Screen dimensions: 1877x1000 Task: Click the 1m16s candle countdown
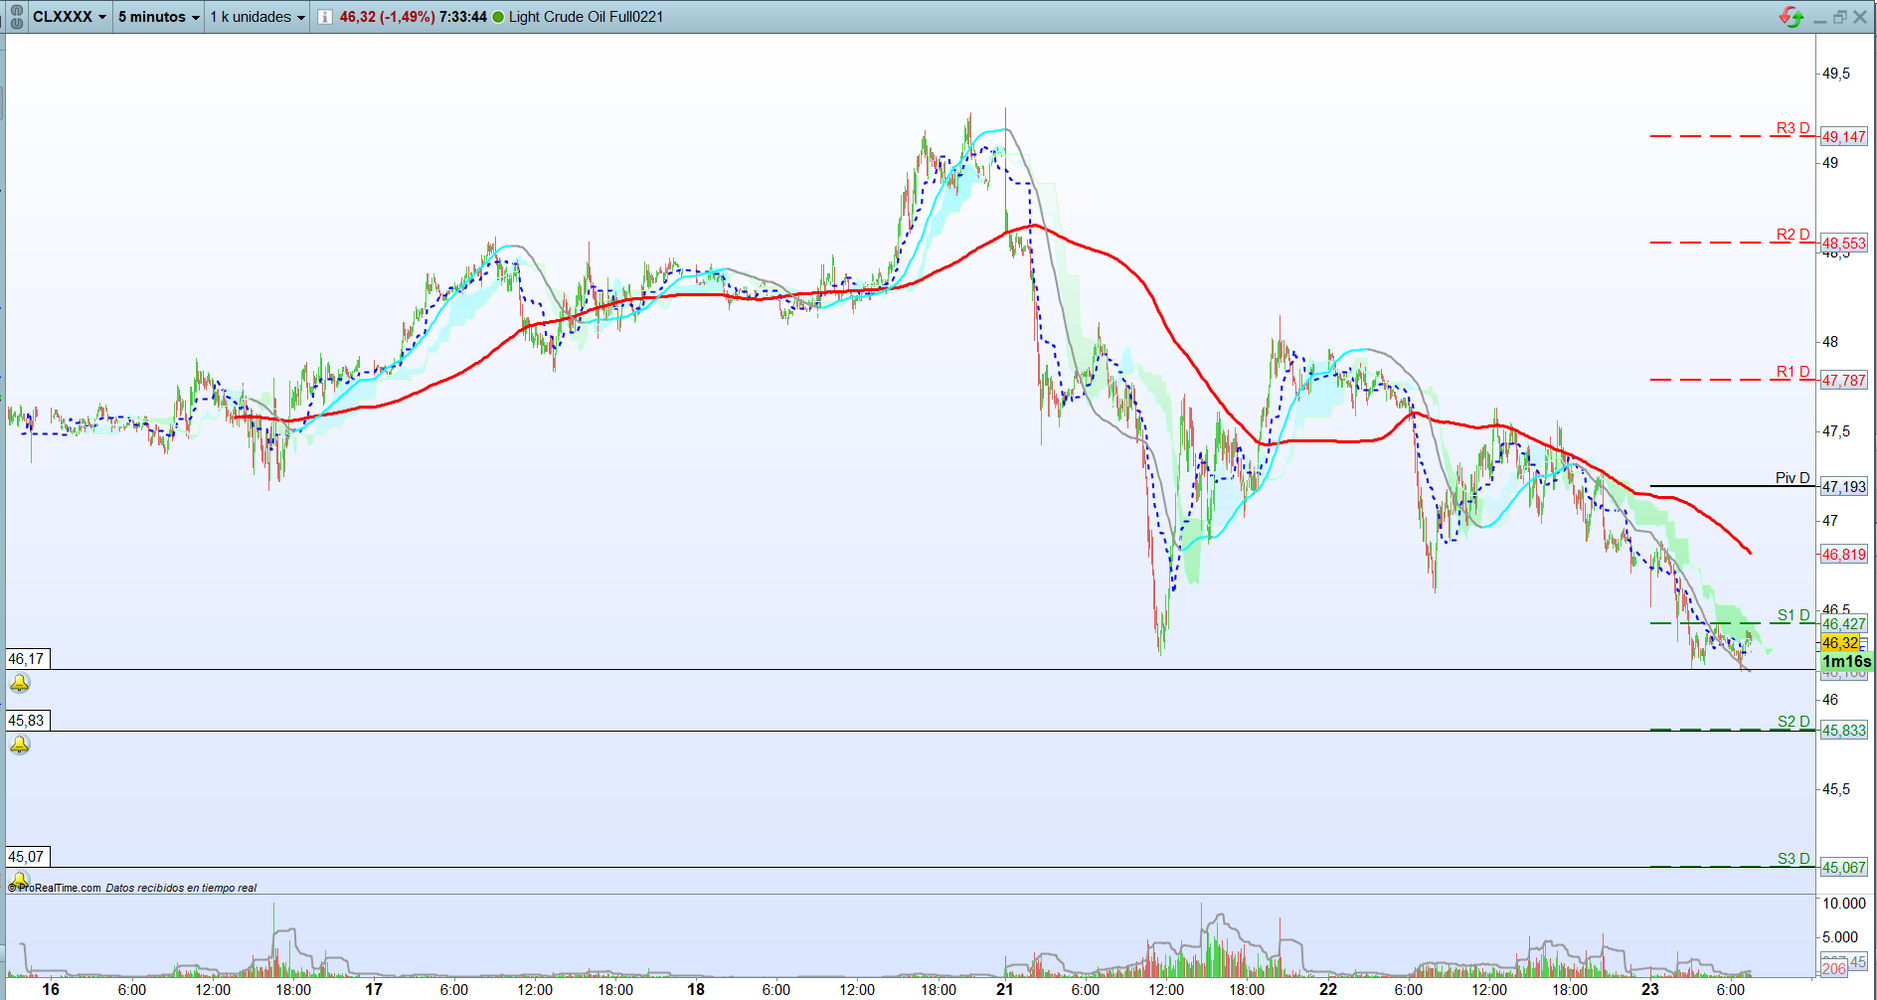point(1846,662)
